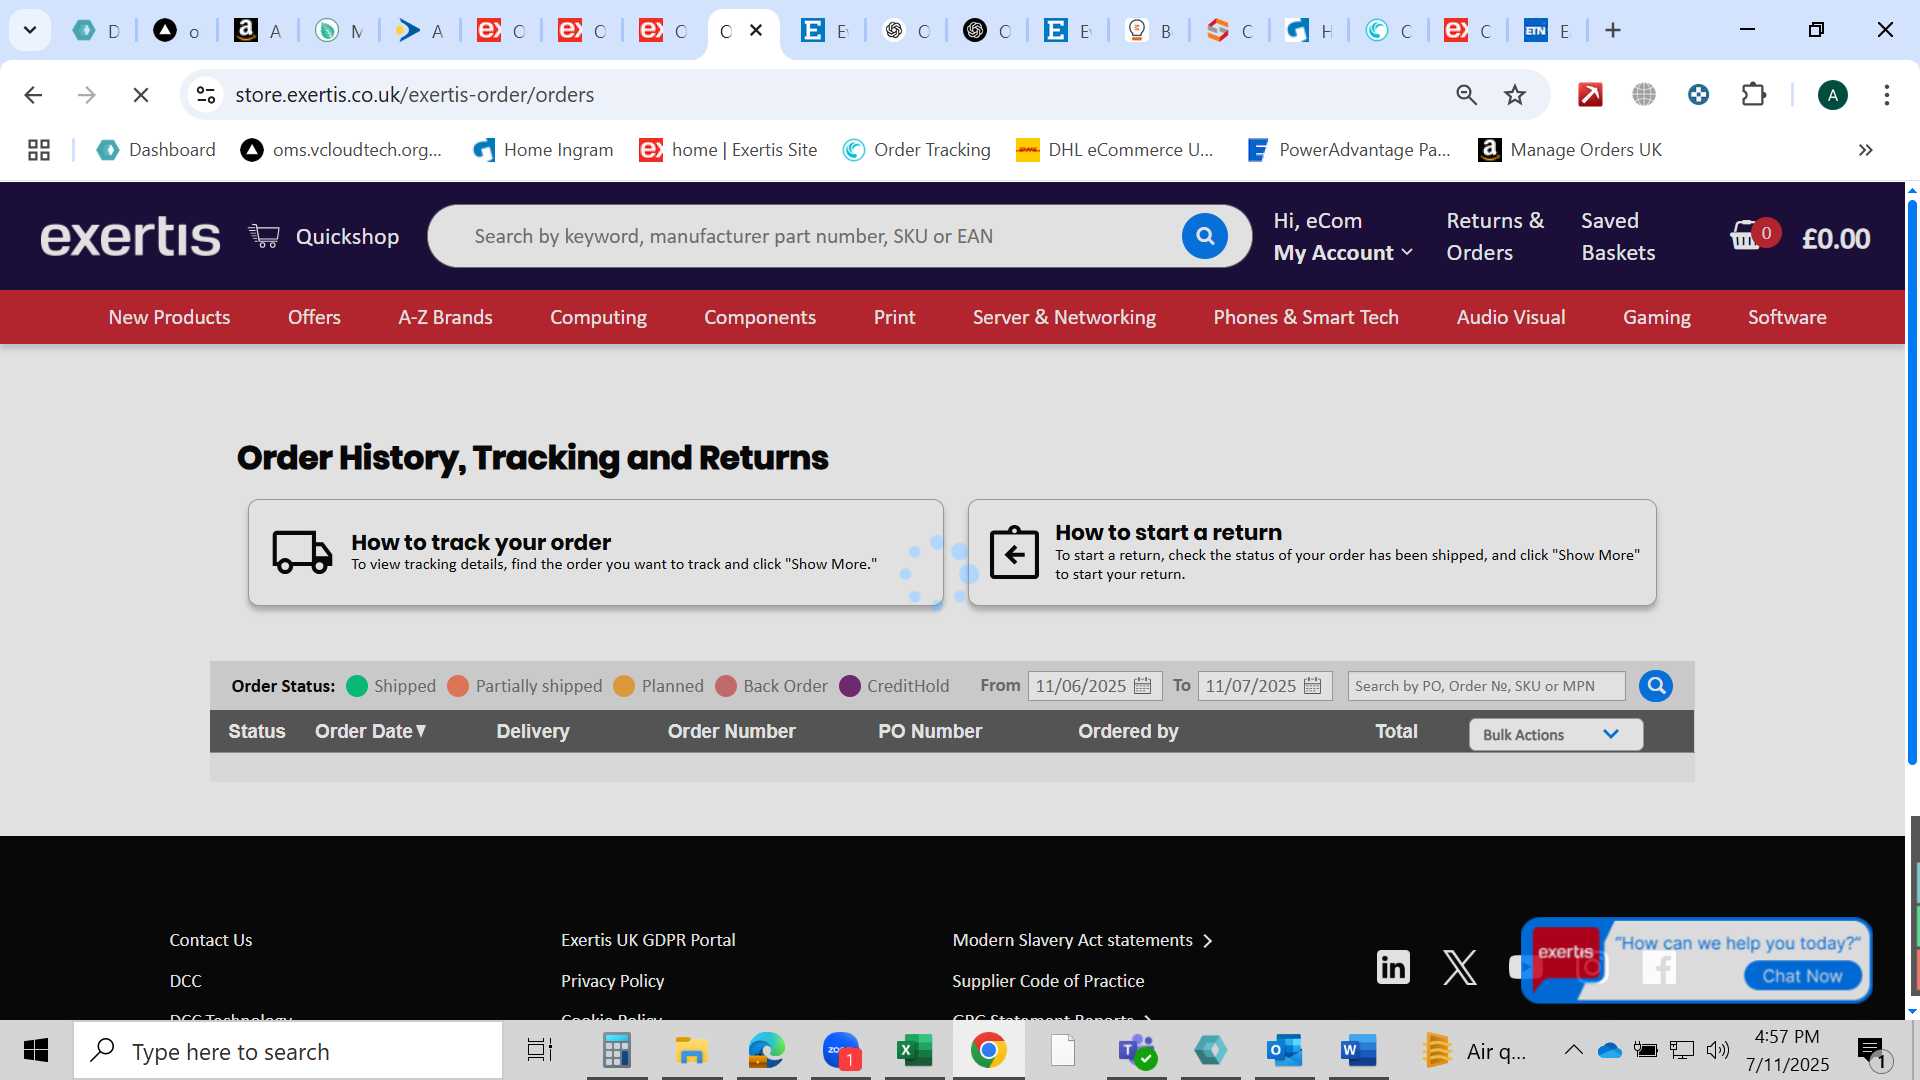The height and width of the screenshot is (1080, 1920).
Task: Open the Bulk Actions dropdown
Action: tap(1555, 735)
